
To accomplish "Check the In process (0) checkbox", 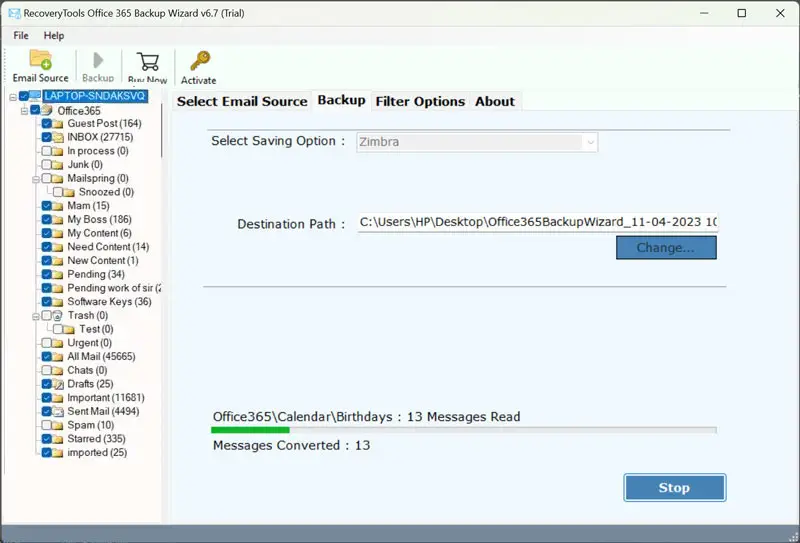I will (x=46, y=151).
